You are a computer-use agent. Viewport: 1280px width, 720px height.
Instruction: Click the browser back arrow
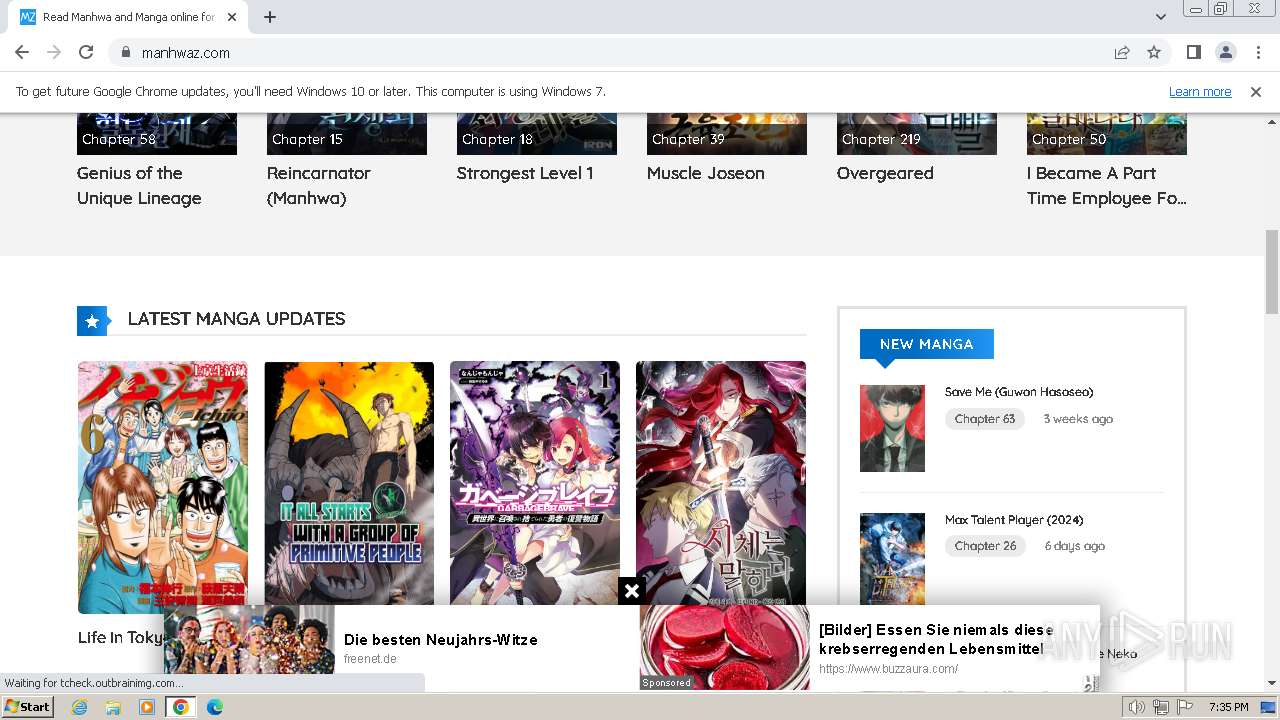point(22,52)
